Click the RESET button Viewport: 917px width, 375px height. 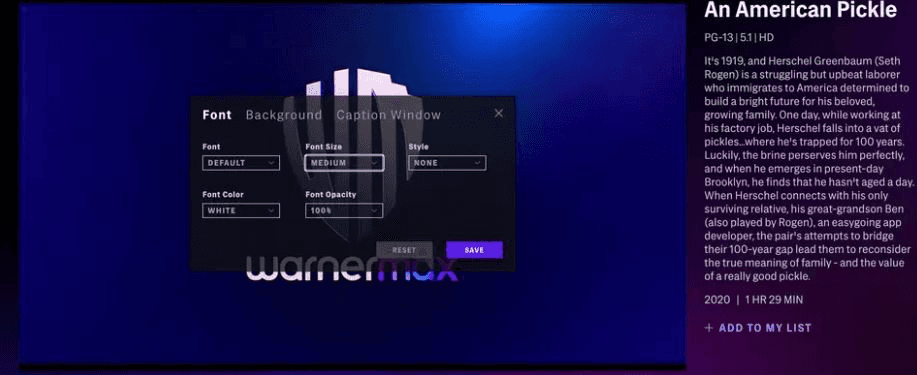click(x=404, y=250)
